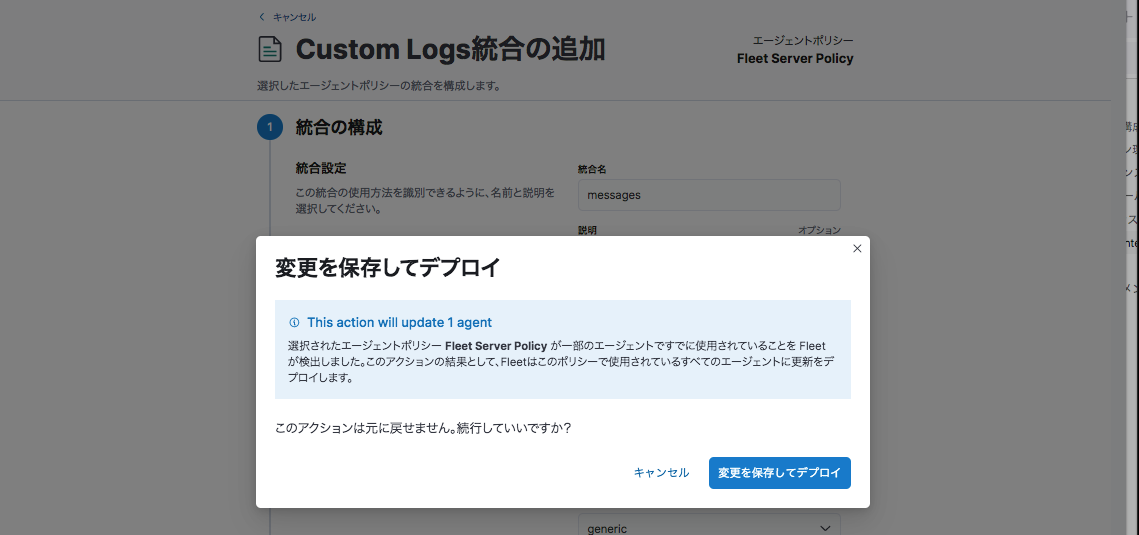
Task: Click the 統合名 field containing messages
Action: point(708,195)
